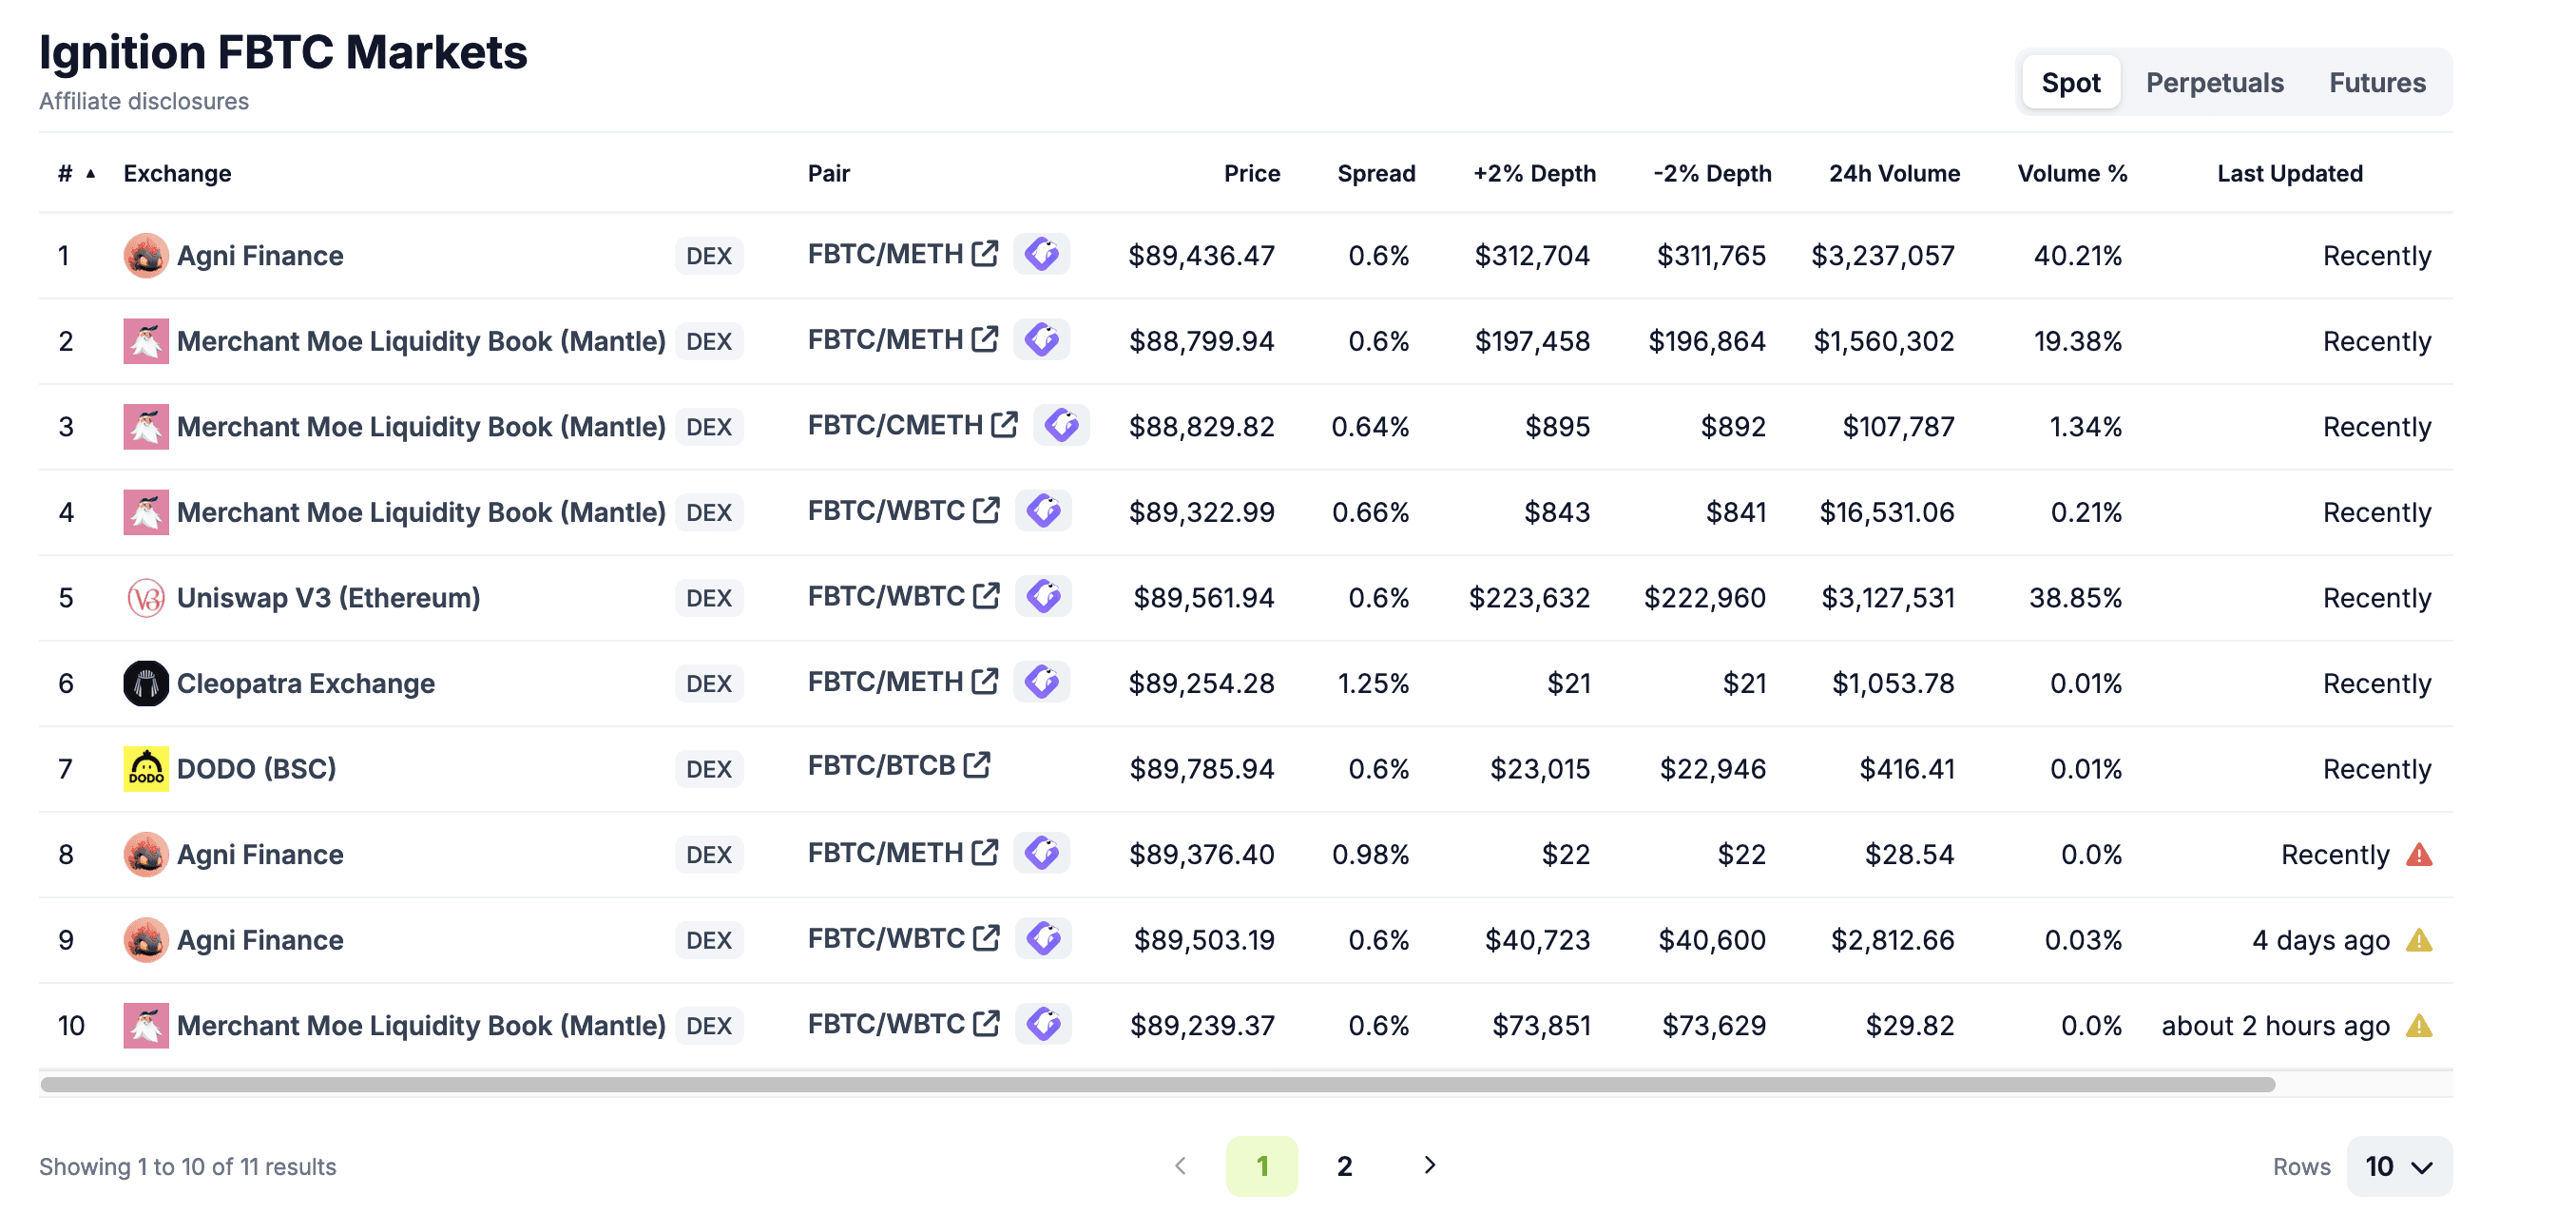Go to page 2 of results
Viewport: 2576px width, 1232px height.
coord(1344,1166)
